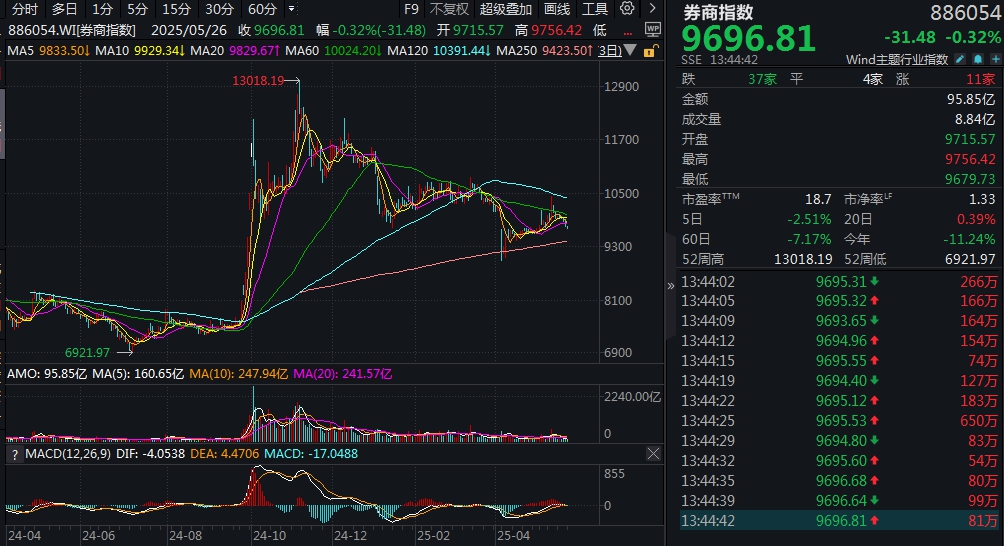Click the index name 886054.WI[券商指数]
This screenshot has width=1004, height=546.
coord(72,30)
